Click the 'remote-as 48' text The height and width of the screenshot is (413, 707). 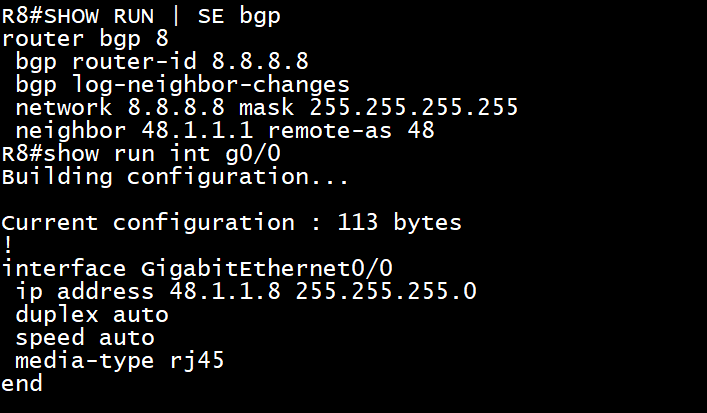click(x=351, y=131)
